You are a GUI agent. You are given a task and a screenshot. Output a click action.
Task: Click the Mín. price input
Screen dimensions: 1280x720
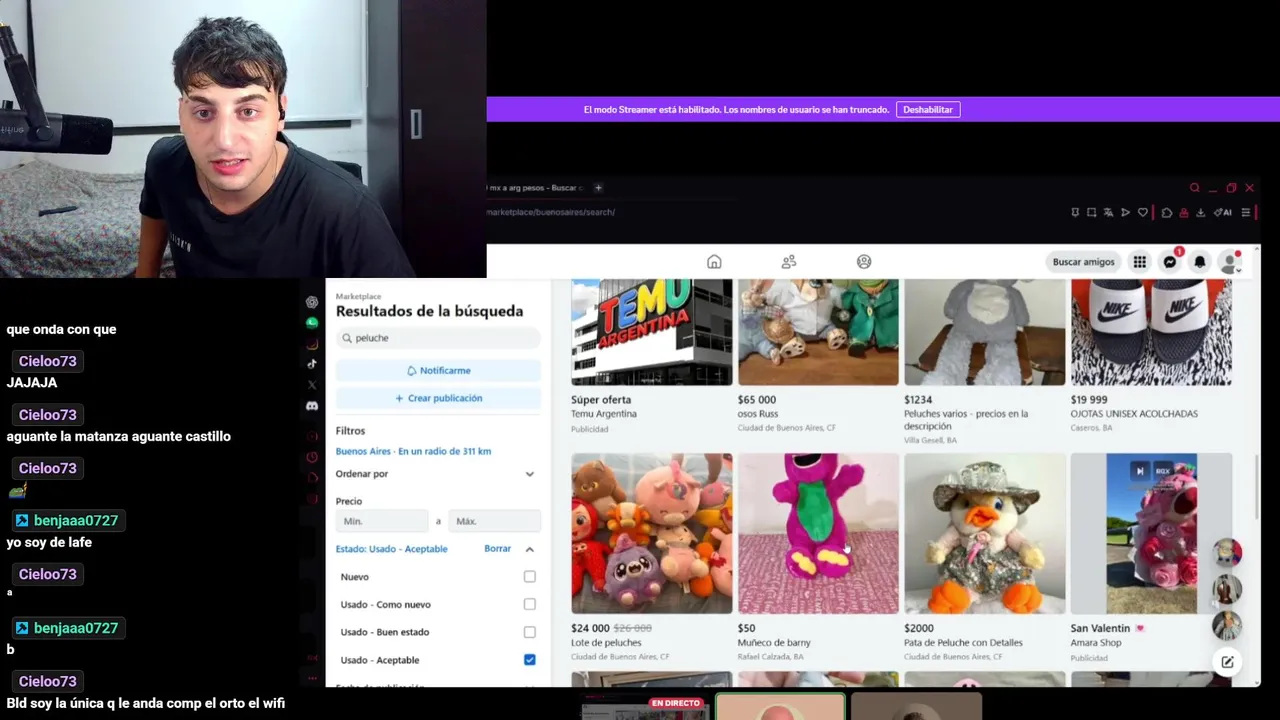coord(382,521)
